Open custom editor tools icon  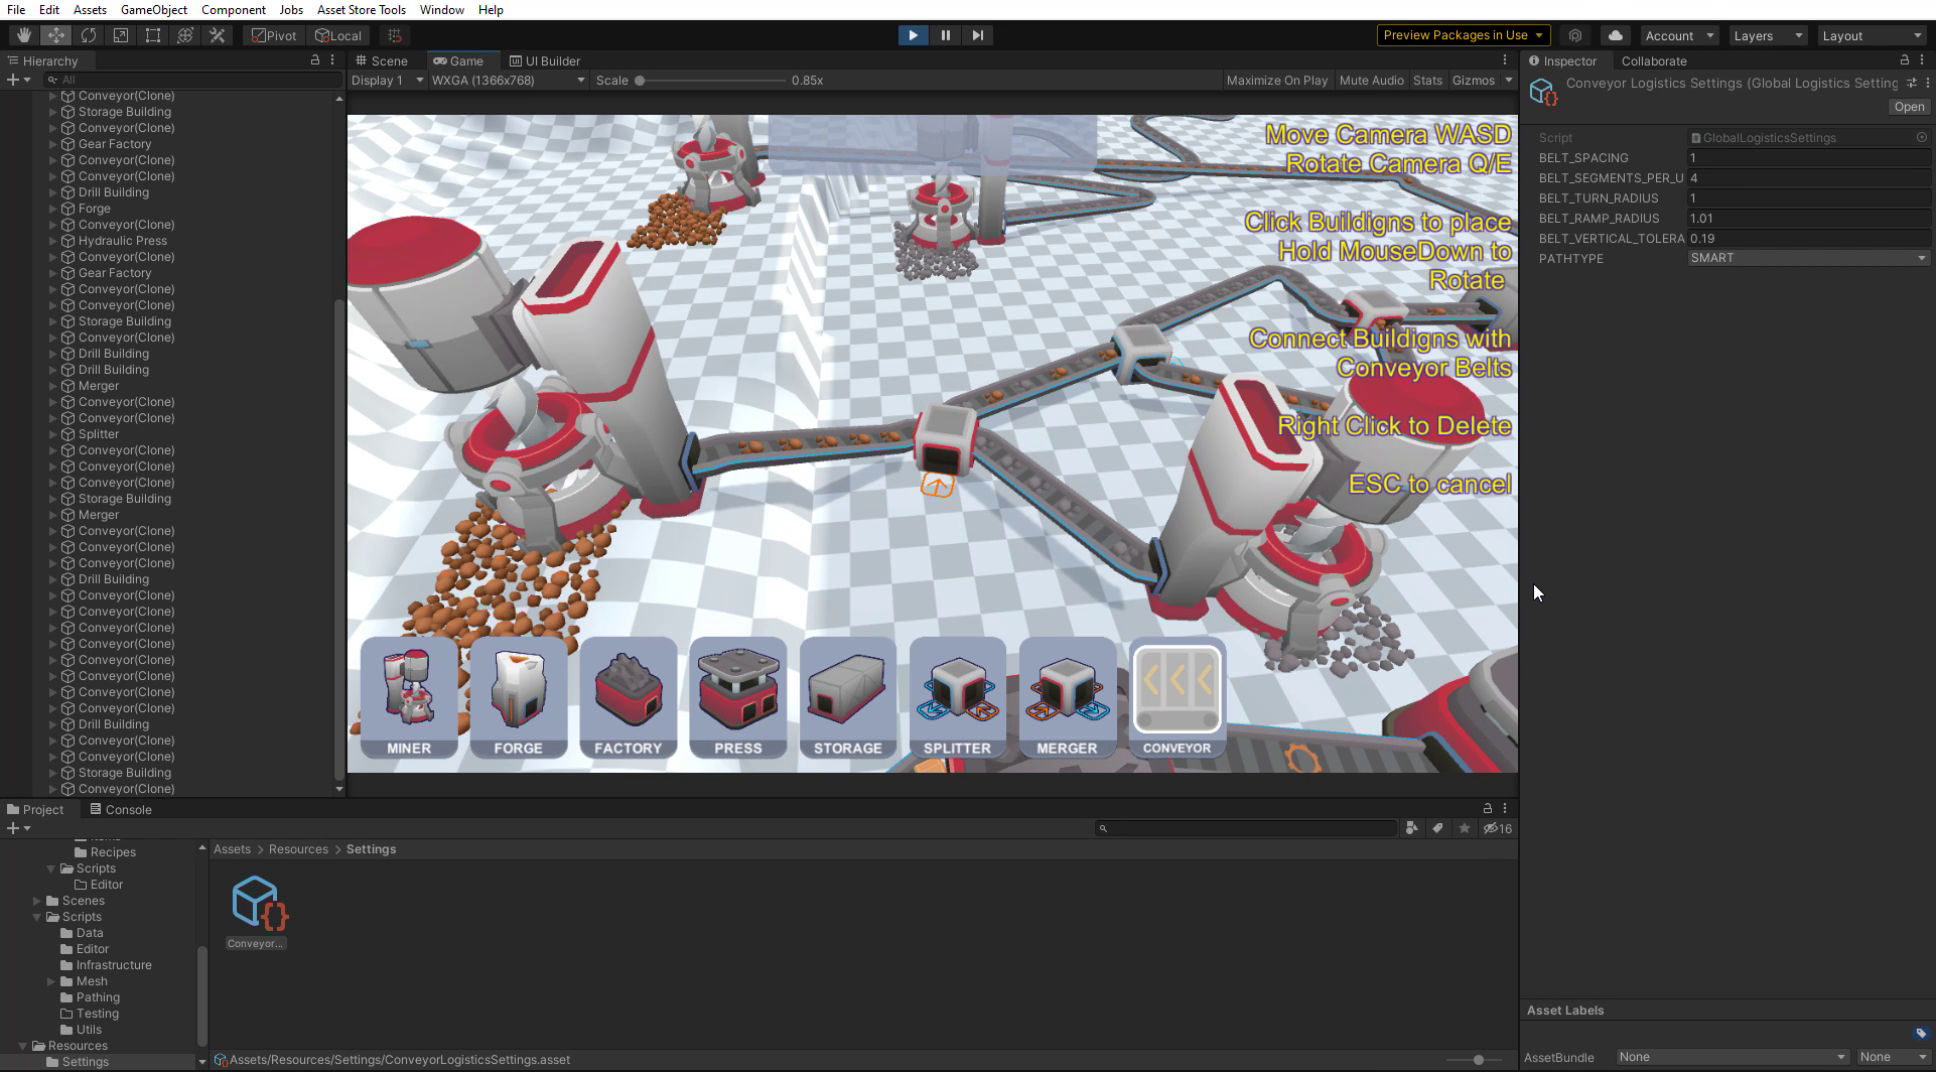[217, 35]
